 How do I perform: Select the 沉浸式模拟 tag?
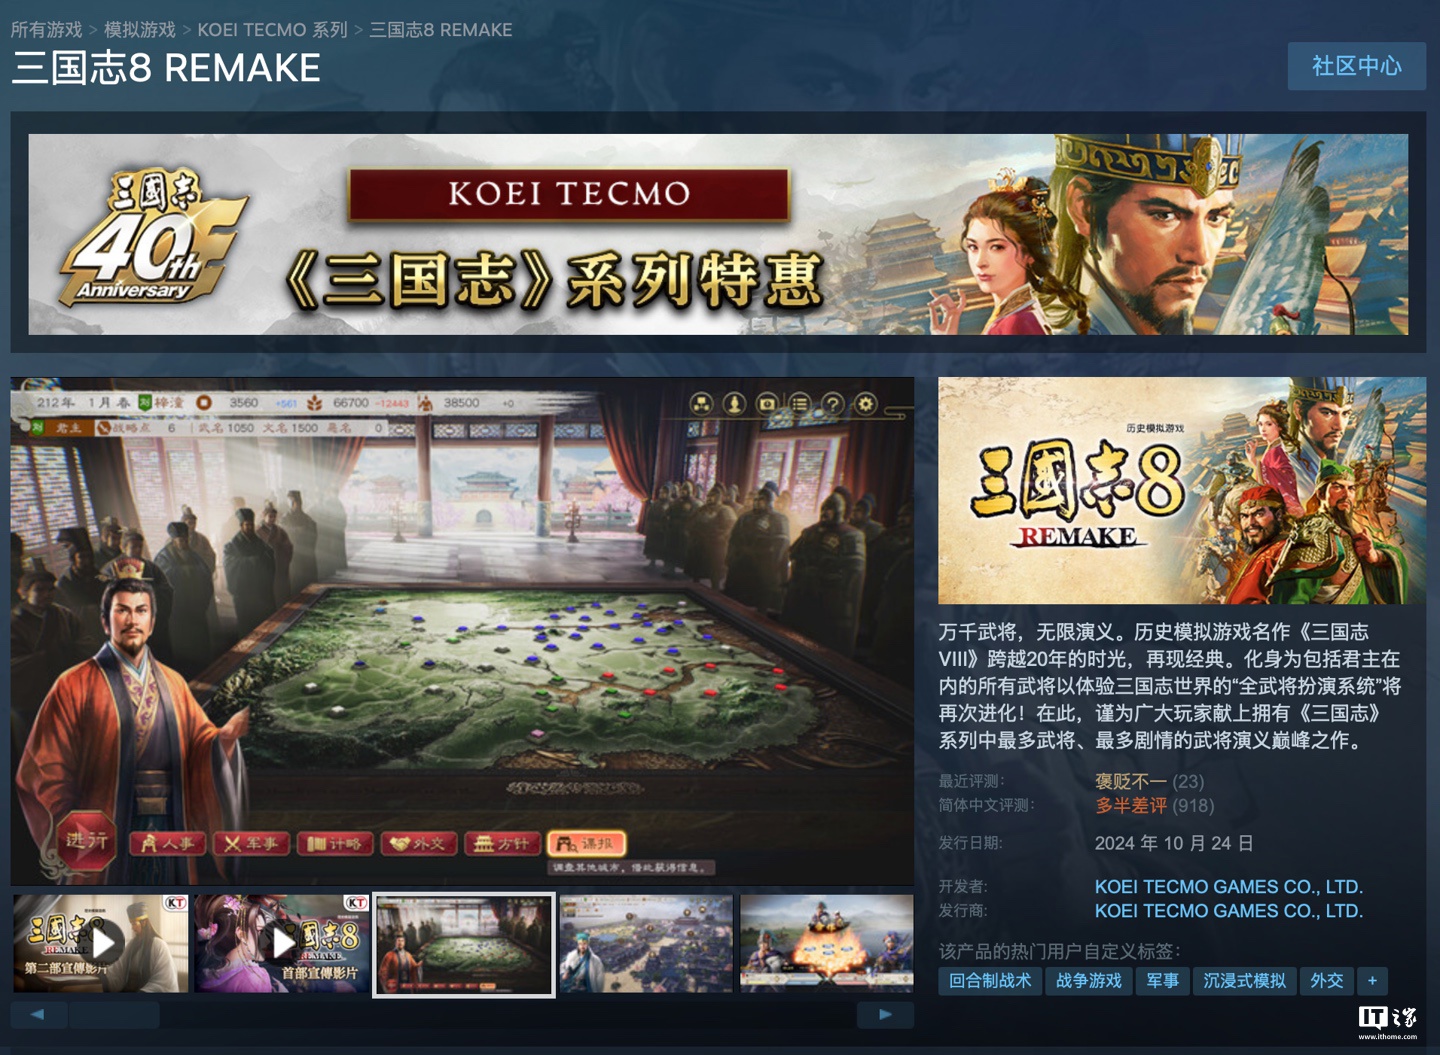[1245, 981]
